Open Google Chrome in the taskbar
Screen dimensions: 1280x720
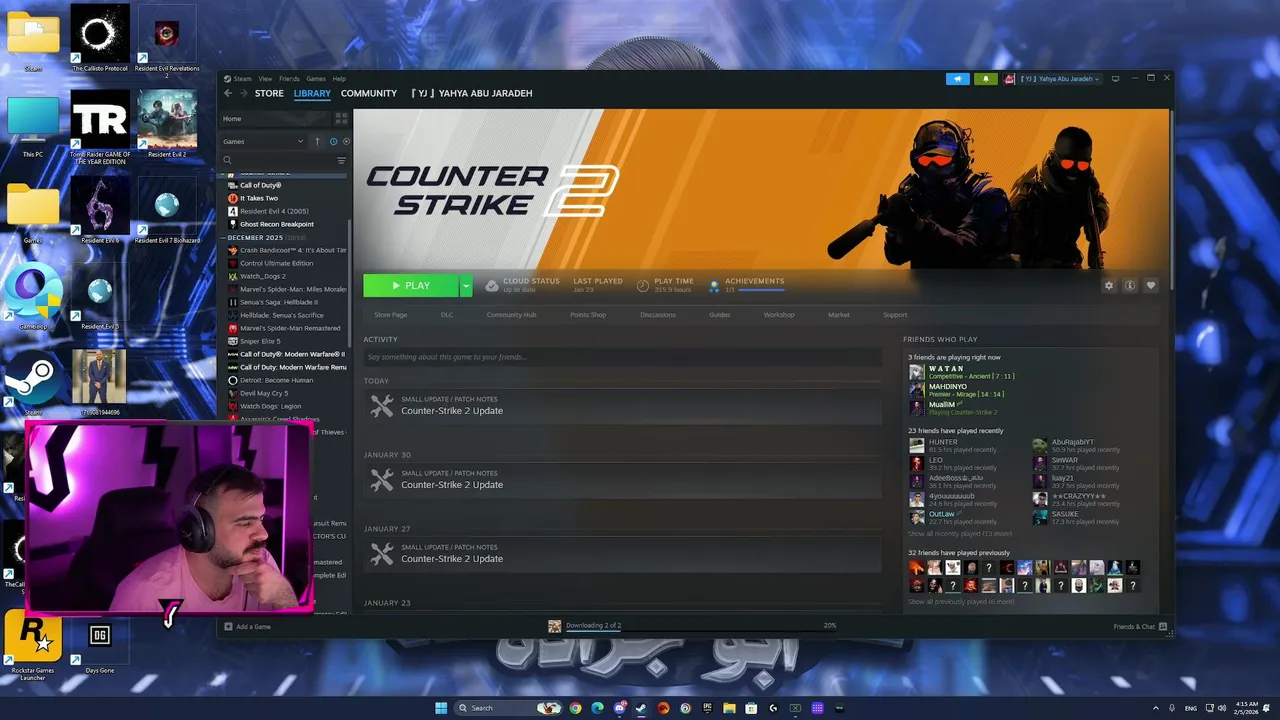tap(575, 708)
